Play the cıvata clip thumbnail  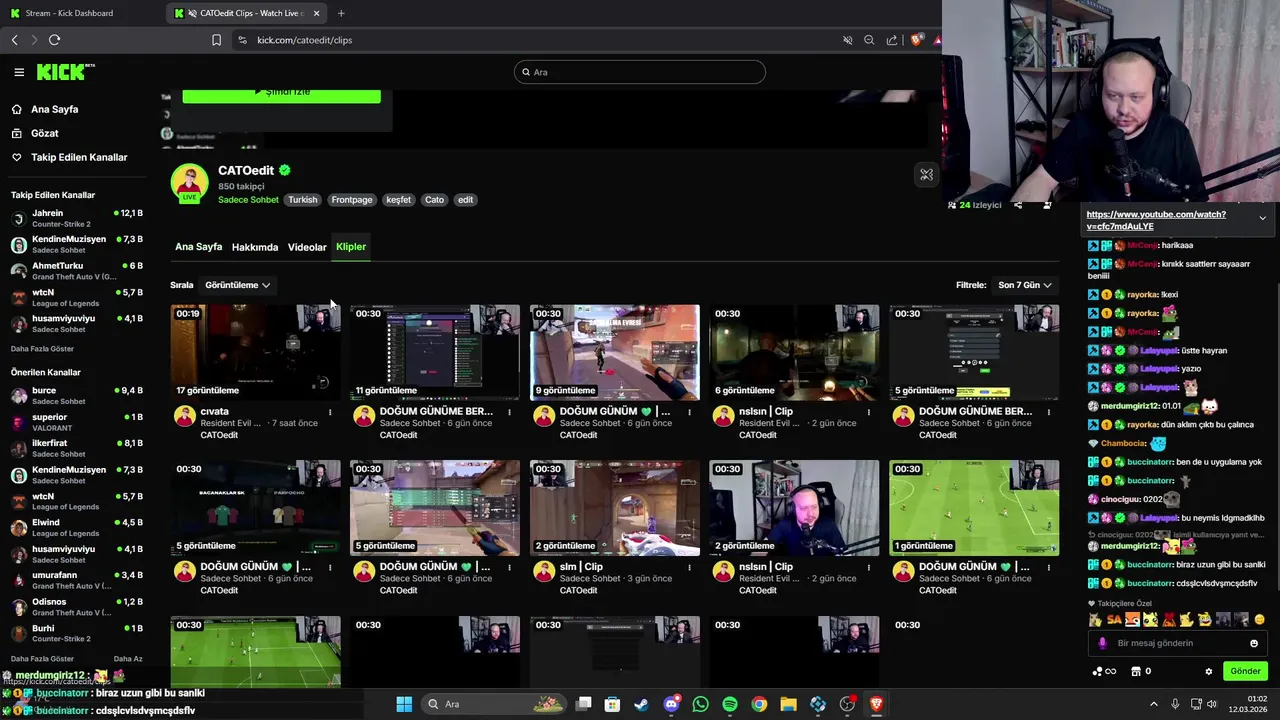point(255,352)
